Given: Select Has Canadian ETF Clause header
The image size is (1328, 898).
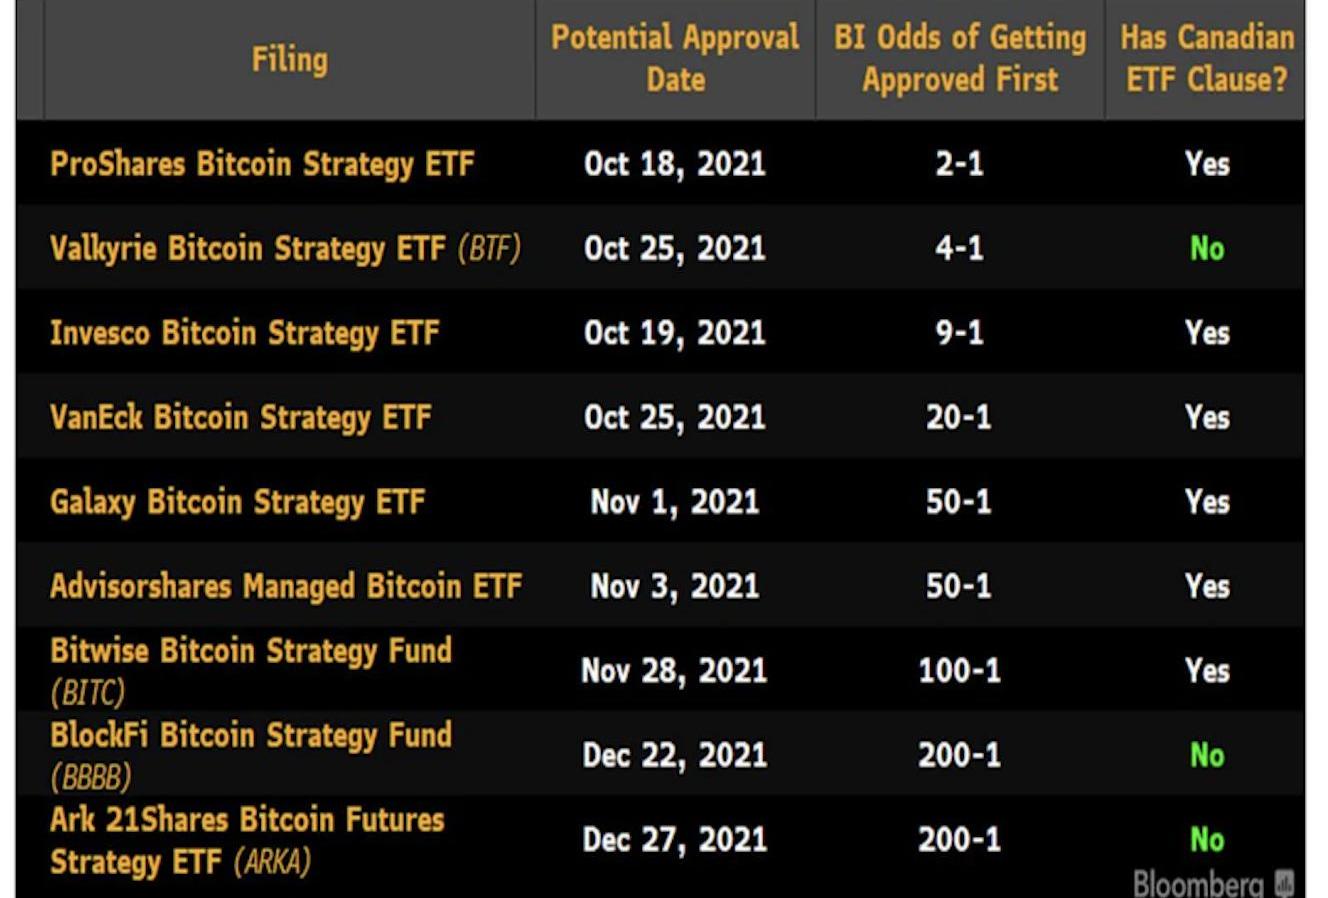Looking at the screenshot, I should point(1206,59).
